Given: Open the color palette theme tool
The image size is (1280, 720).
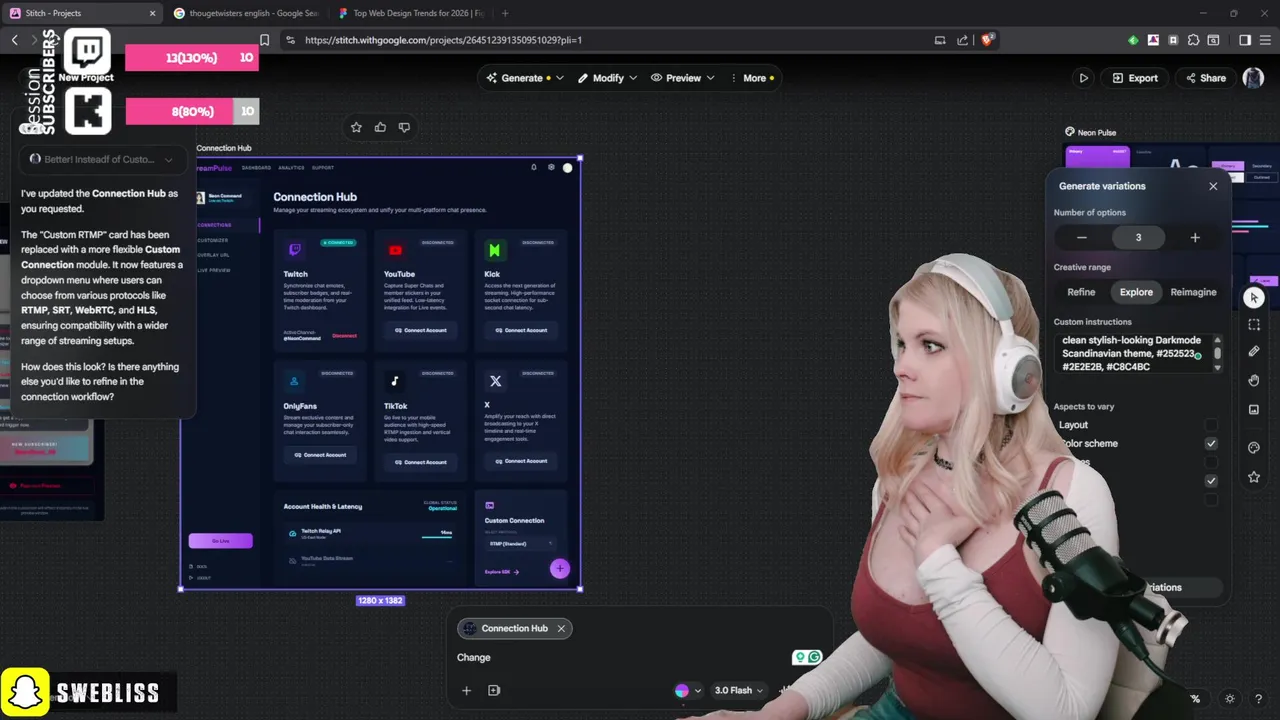Looking at the screenshot, I should (x=1254, y=448).
